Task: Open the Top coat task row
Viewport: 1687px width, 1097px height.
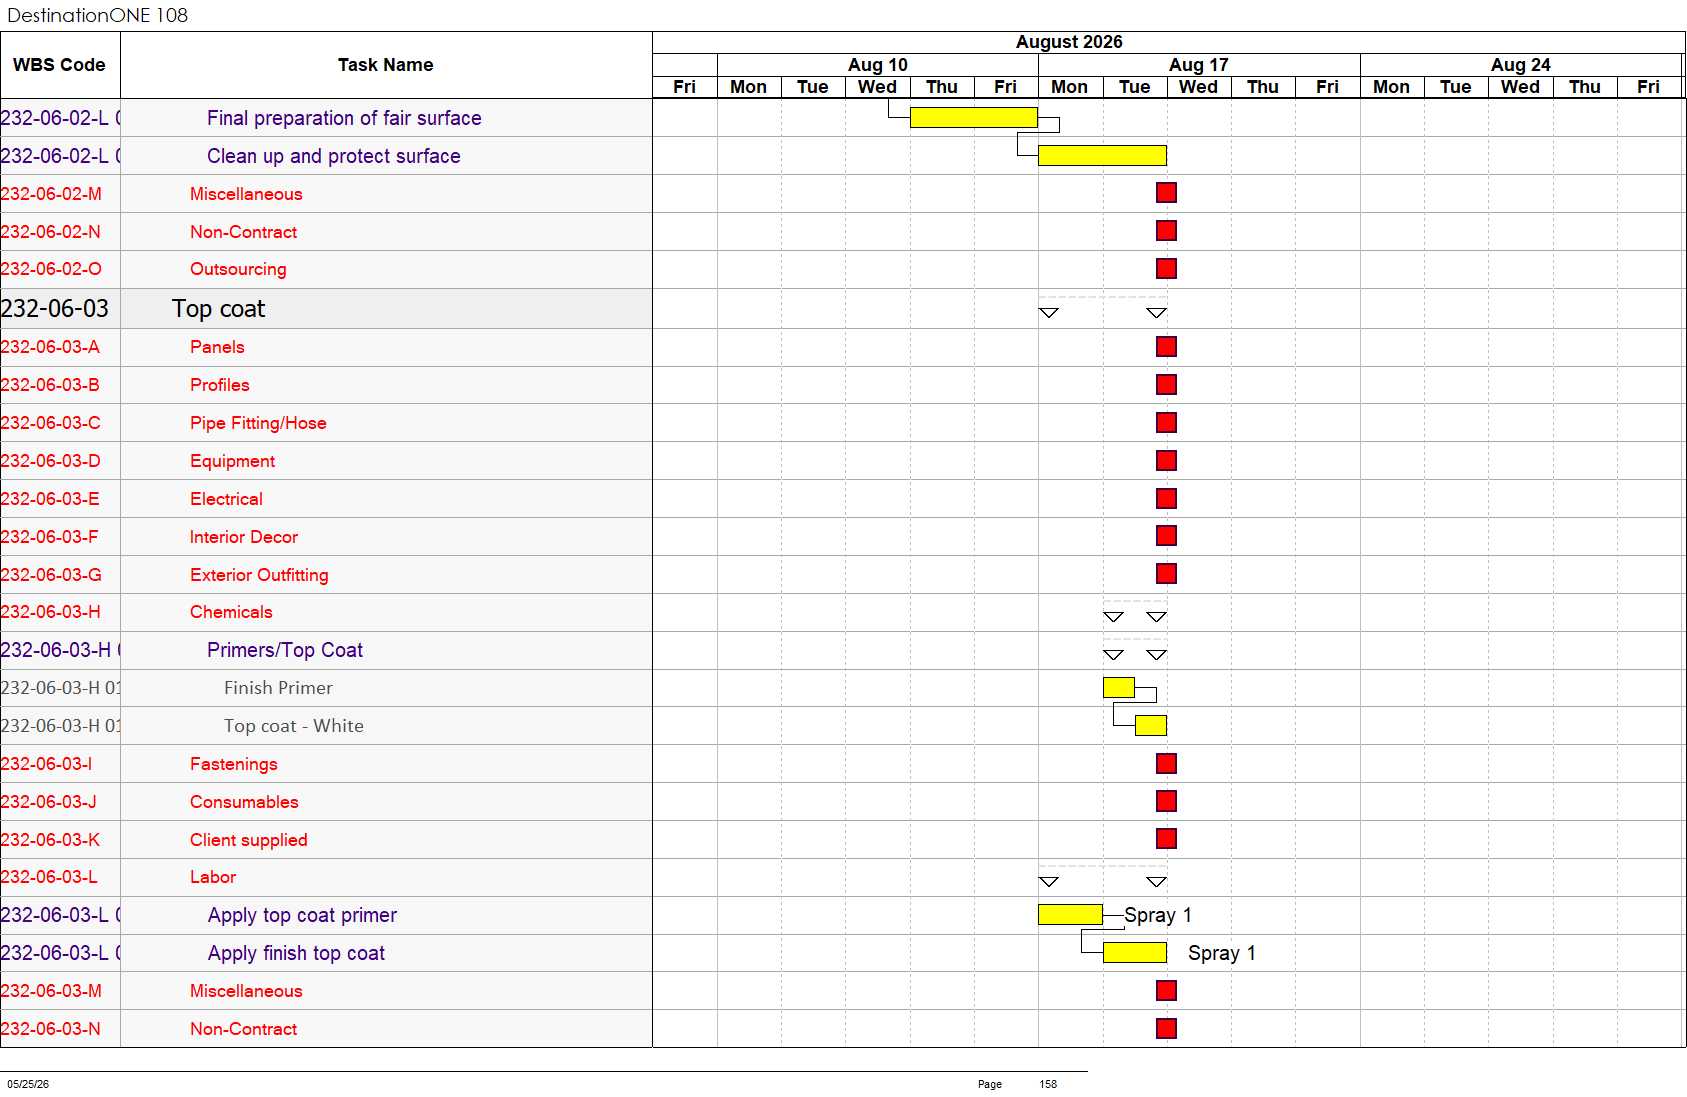Action: [x=326, y=309]
